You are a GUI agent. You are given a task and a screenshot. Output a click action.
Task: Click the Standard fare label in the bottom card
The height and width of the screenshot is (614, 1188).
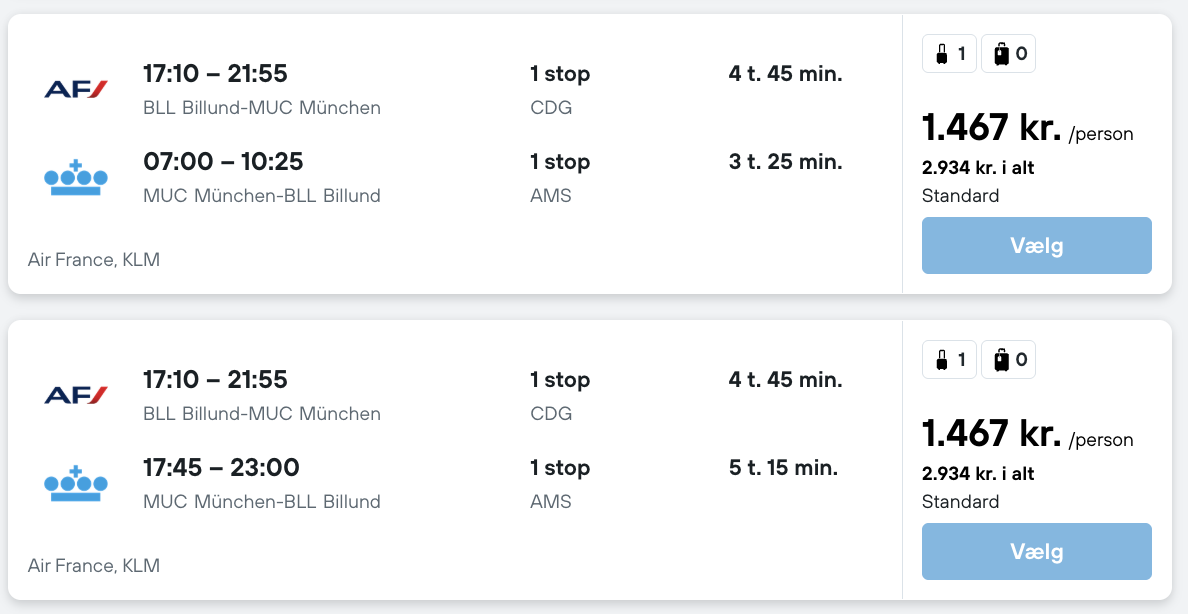click(960, 502)
